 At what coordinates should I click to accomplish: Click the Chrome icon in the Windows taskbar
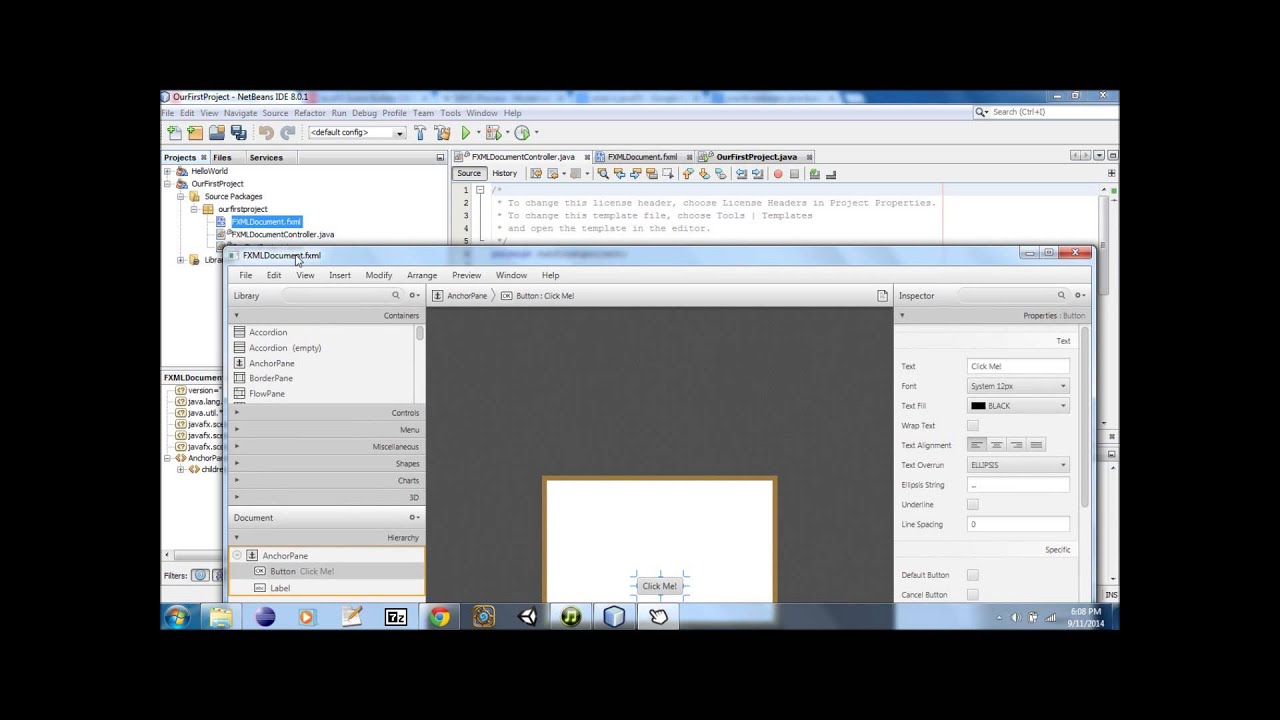tap(440, 617)
